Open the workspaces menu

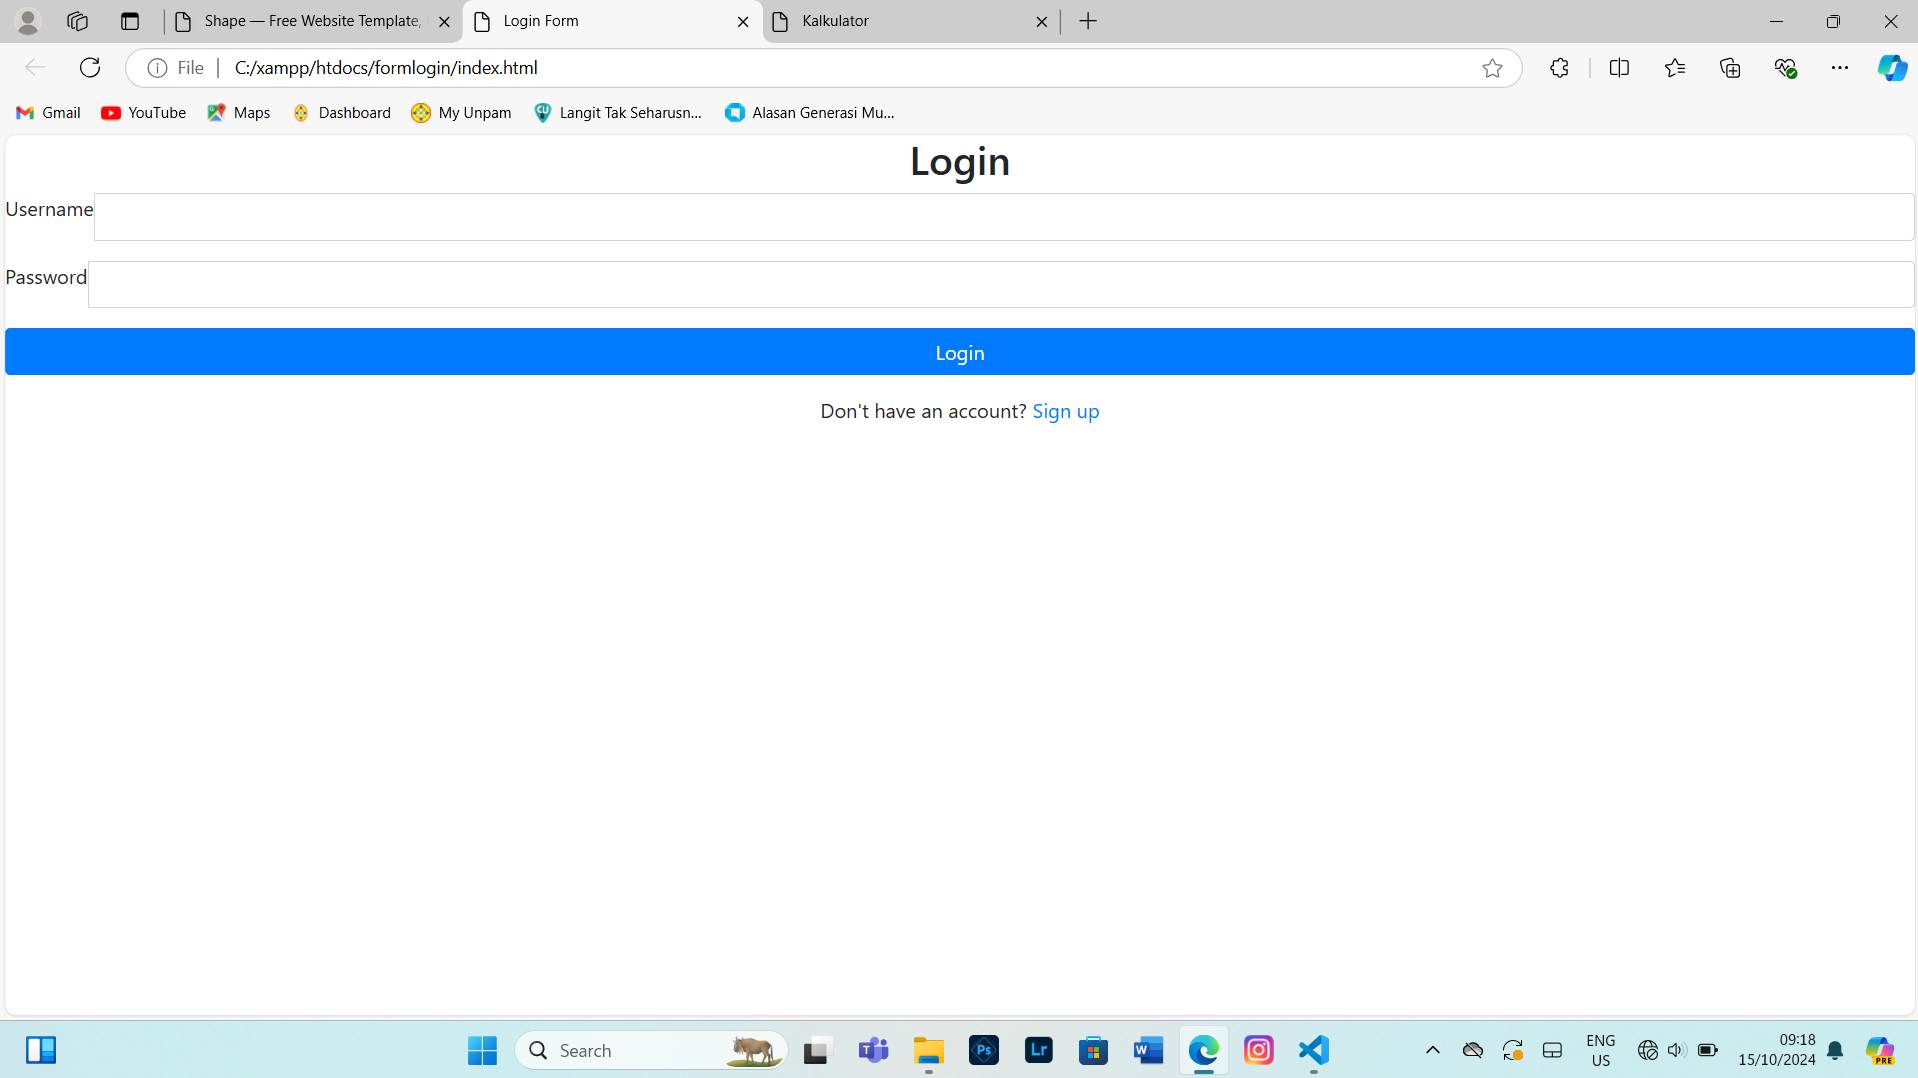pyautogui.click(x=77, y=21)
